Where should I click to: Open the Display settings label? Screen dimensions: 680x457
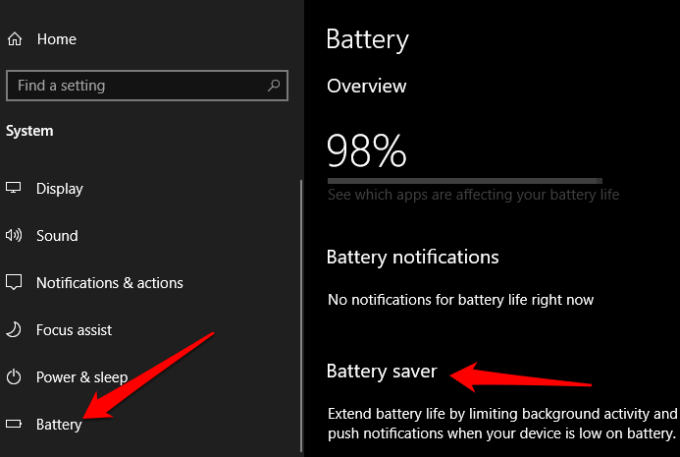tap(59, 188)
